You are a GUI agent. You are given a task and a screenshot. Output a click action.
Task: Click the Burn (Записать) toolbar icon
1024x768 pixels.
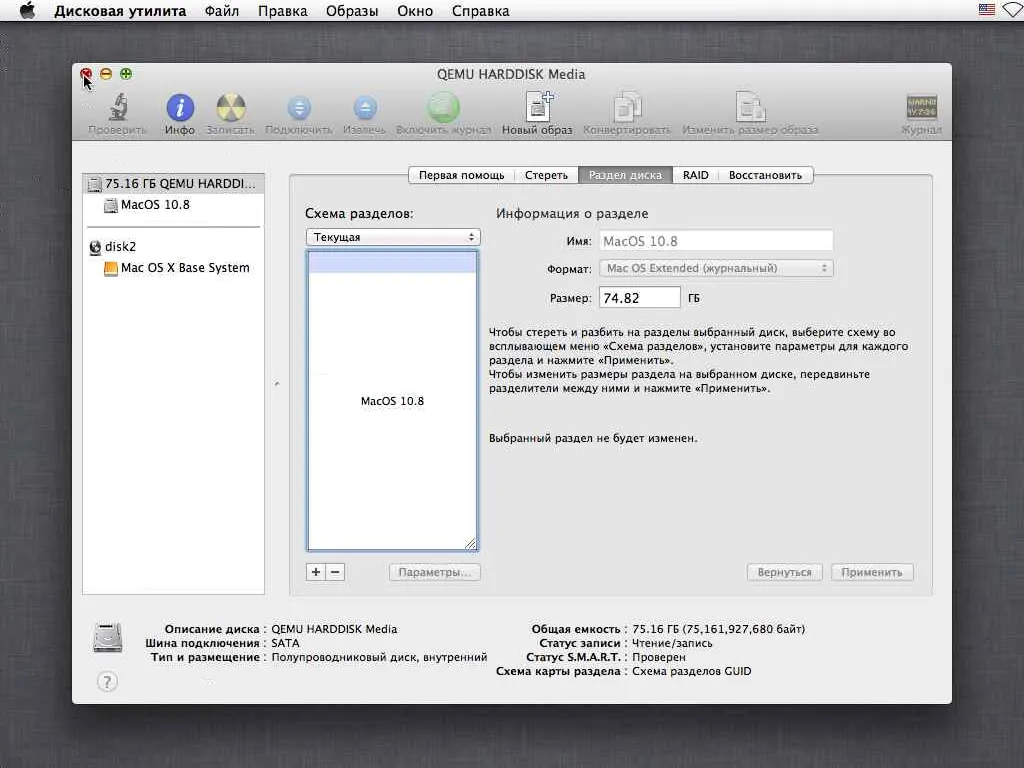click(x=231, y=108)
